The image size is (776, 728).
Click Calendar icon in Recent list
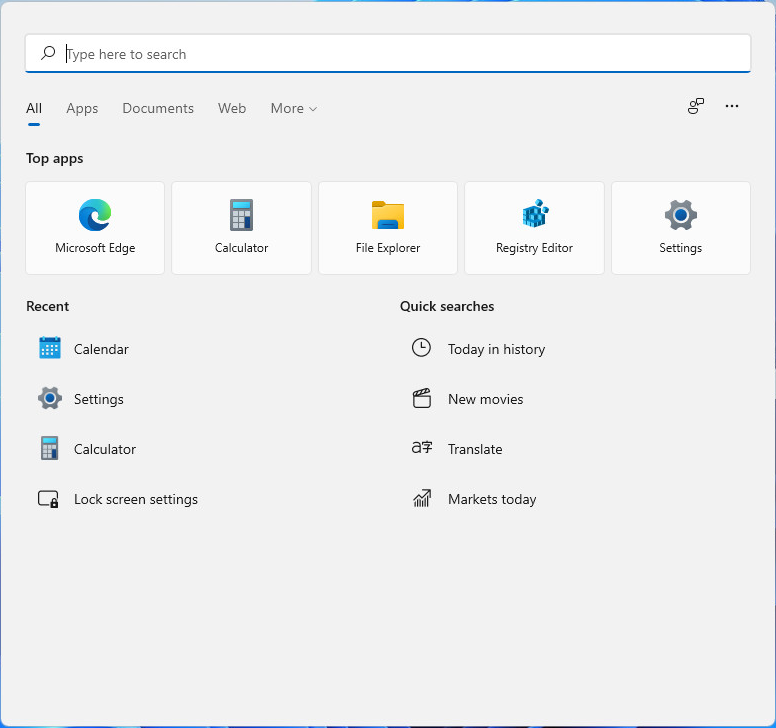click(x=50, y=348)
